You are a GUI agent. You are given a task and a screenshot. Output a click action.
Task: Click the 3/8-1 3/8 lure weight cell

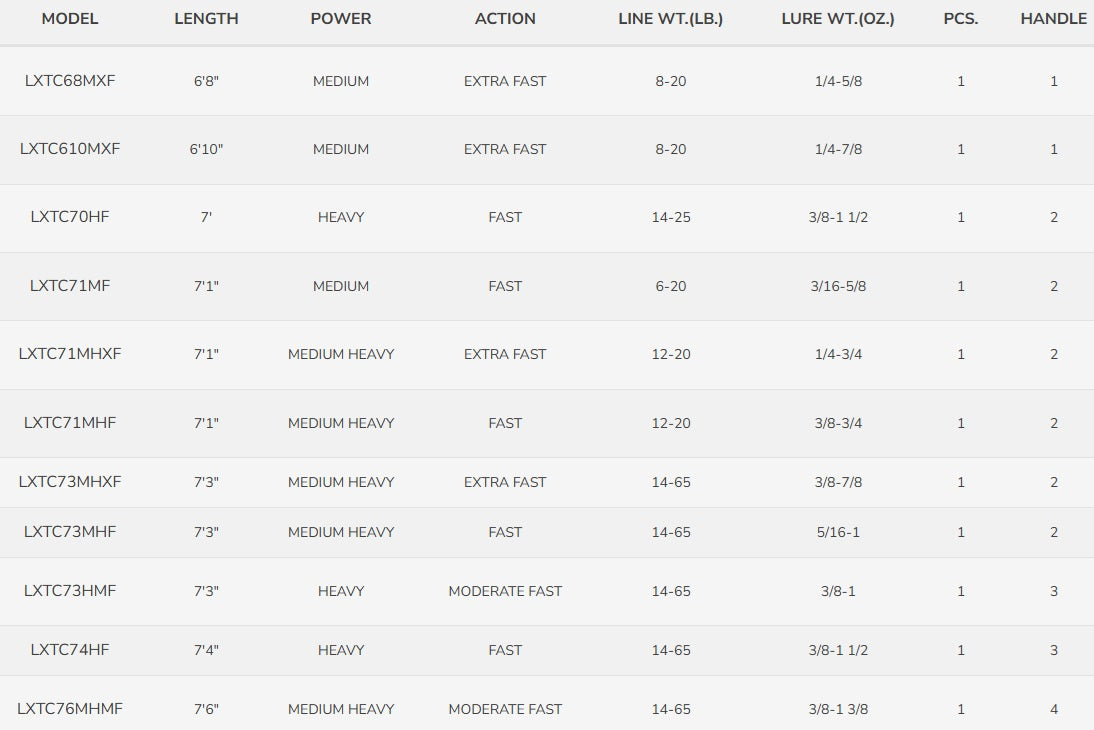coord(838,709)
